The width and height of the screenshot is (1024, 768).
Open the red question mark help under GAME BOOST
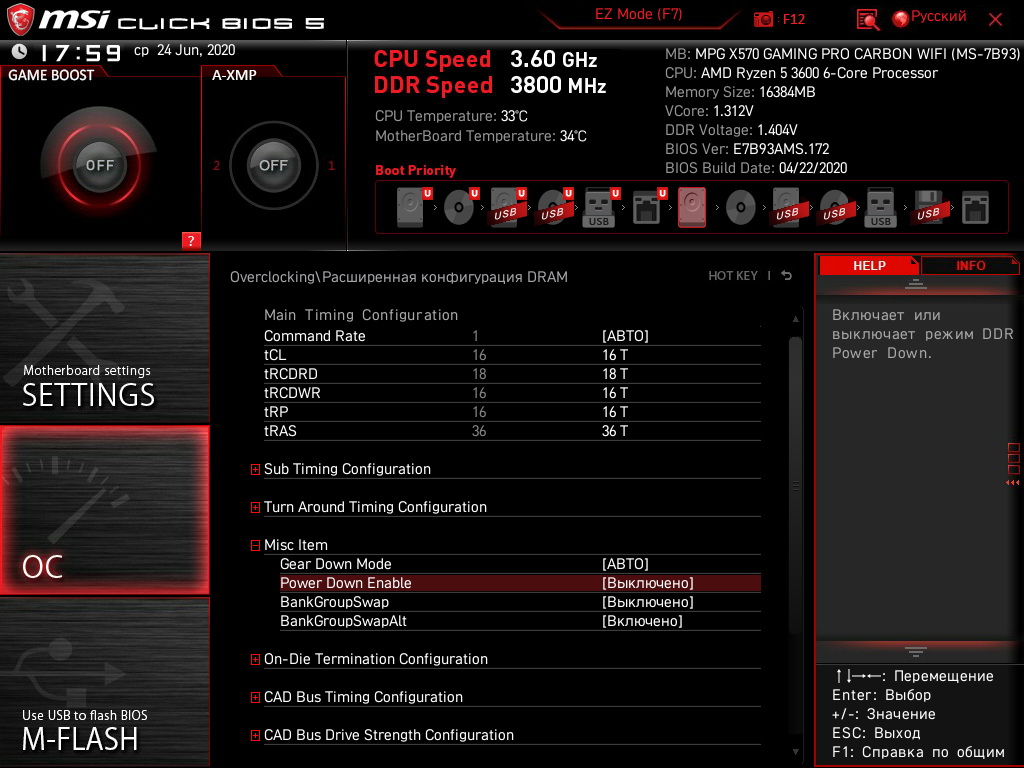click(x=191, y=240)
